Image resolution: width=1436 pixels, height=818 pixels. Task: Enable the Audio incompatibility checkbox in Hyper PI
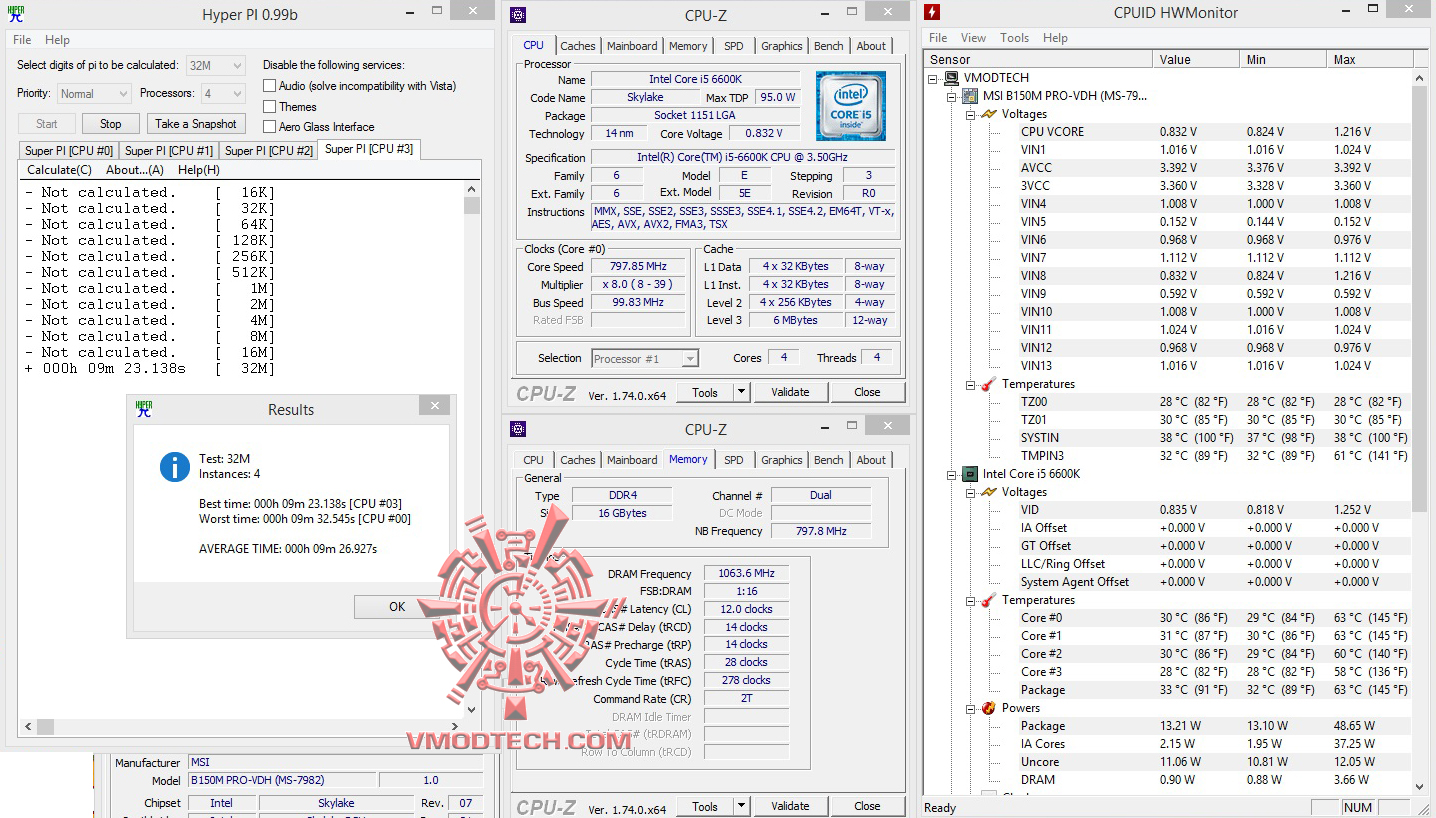pos(268,86)
